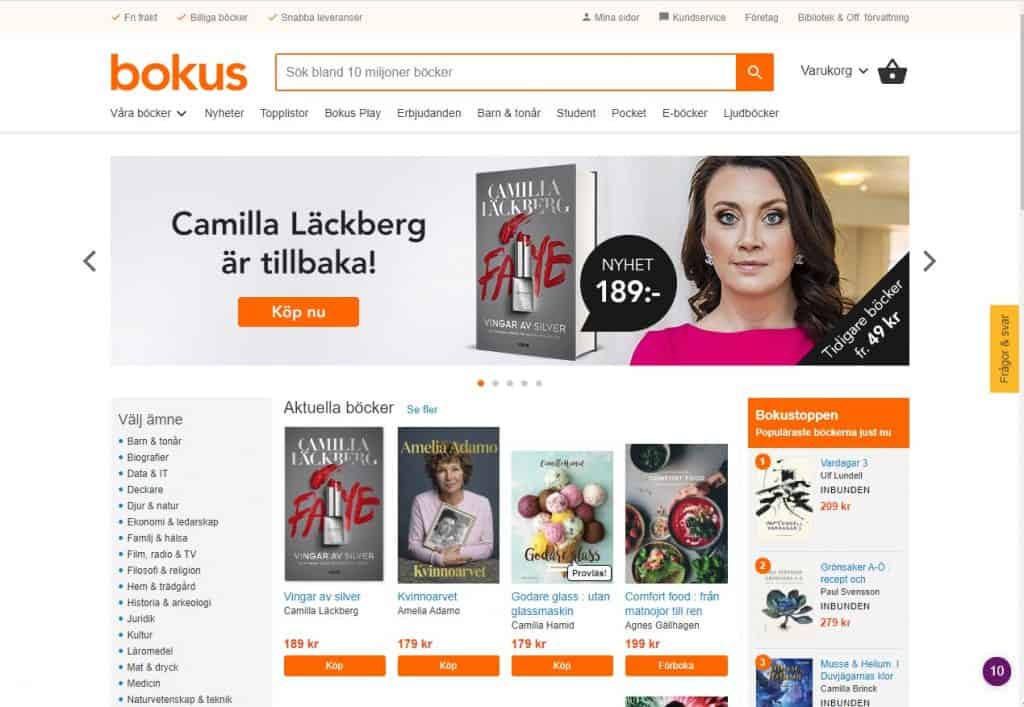
Task: Expand the Våra böcker dropdown menu
Action: point(148,113)
